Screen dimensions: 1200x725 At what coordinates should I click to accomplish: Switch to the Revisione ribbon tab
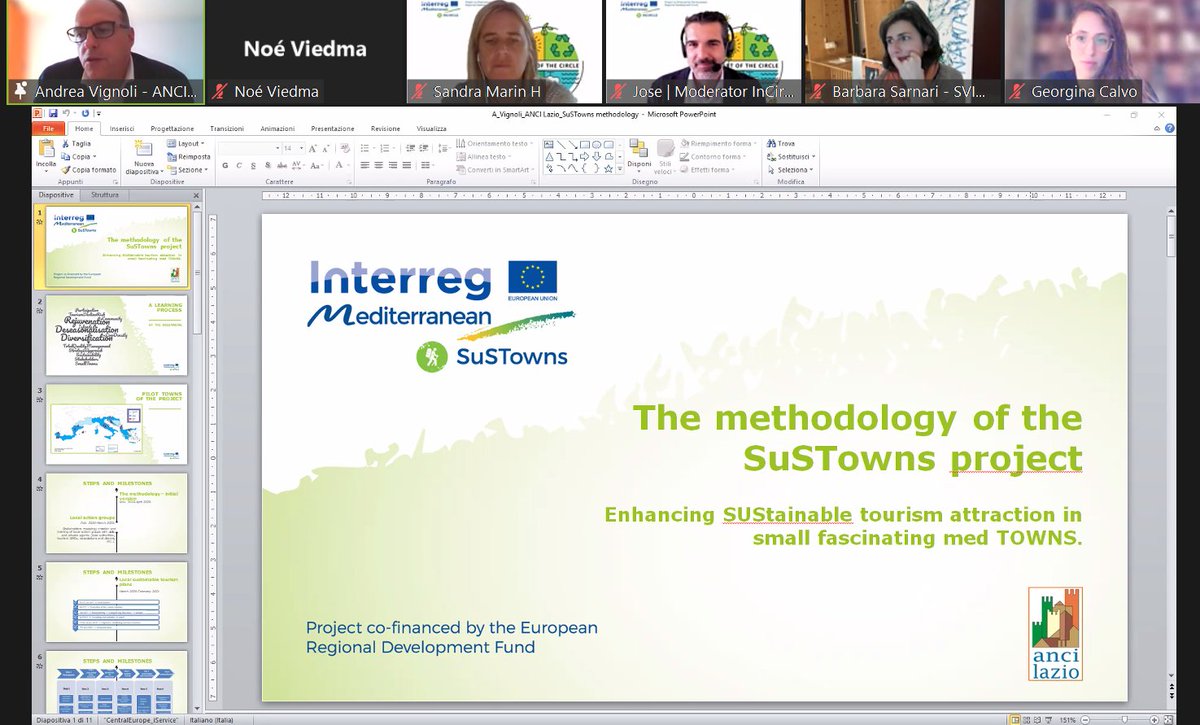click(x=385, y=129)
